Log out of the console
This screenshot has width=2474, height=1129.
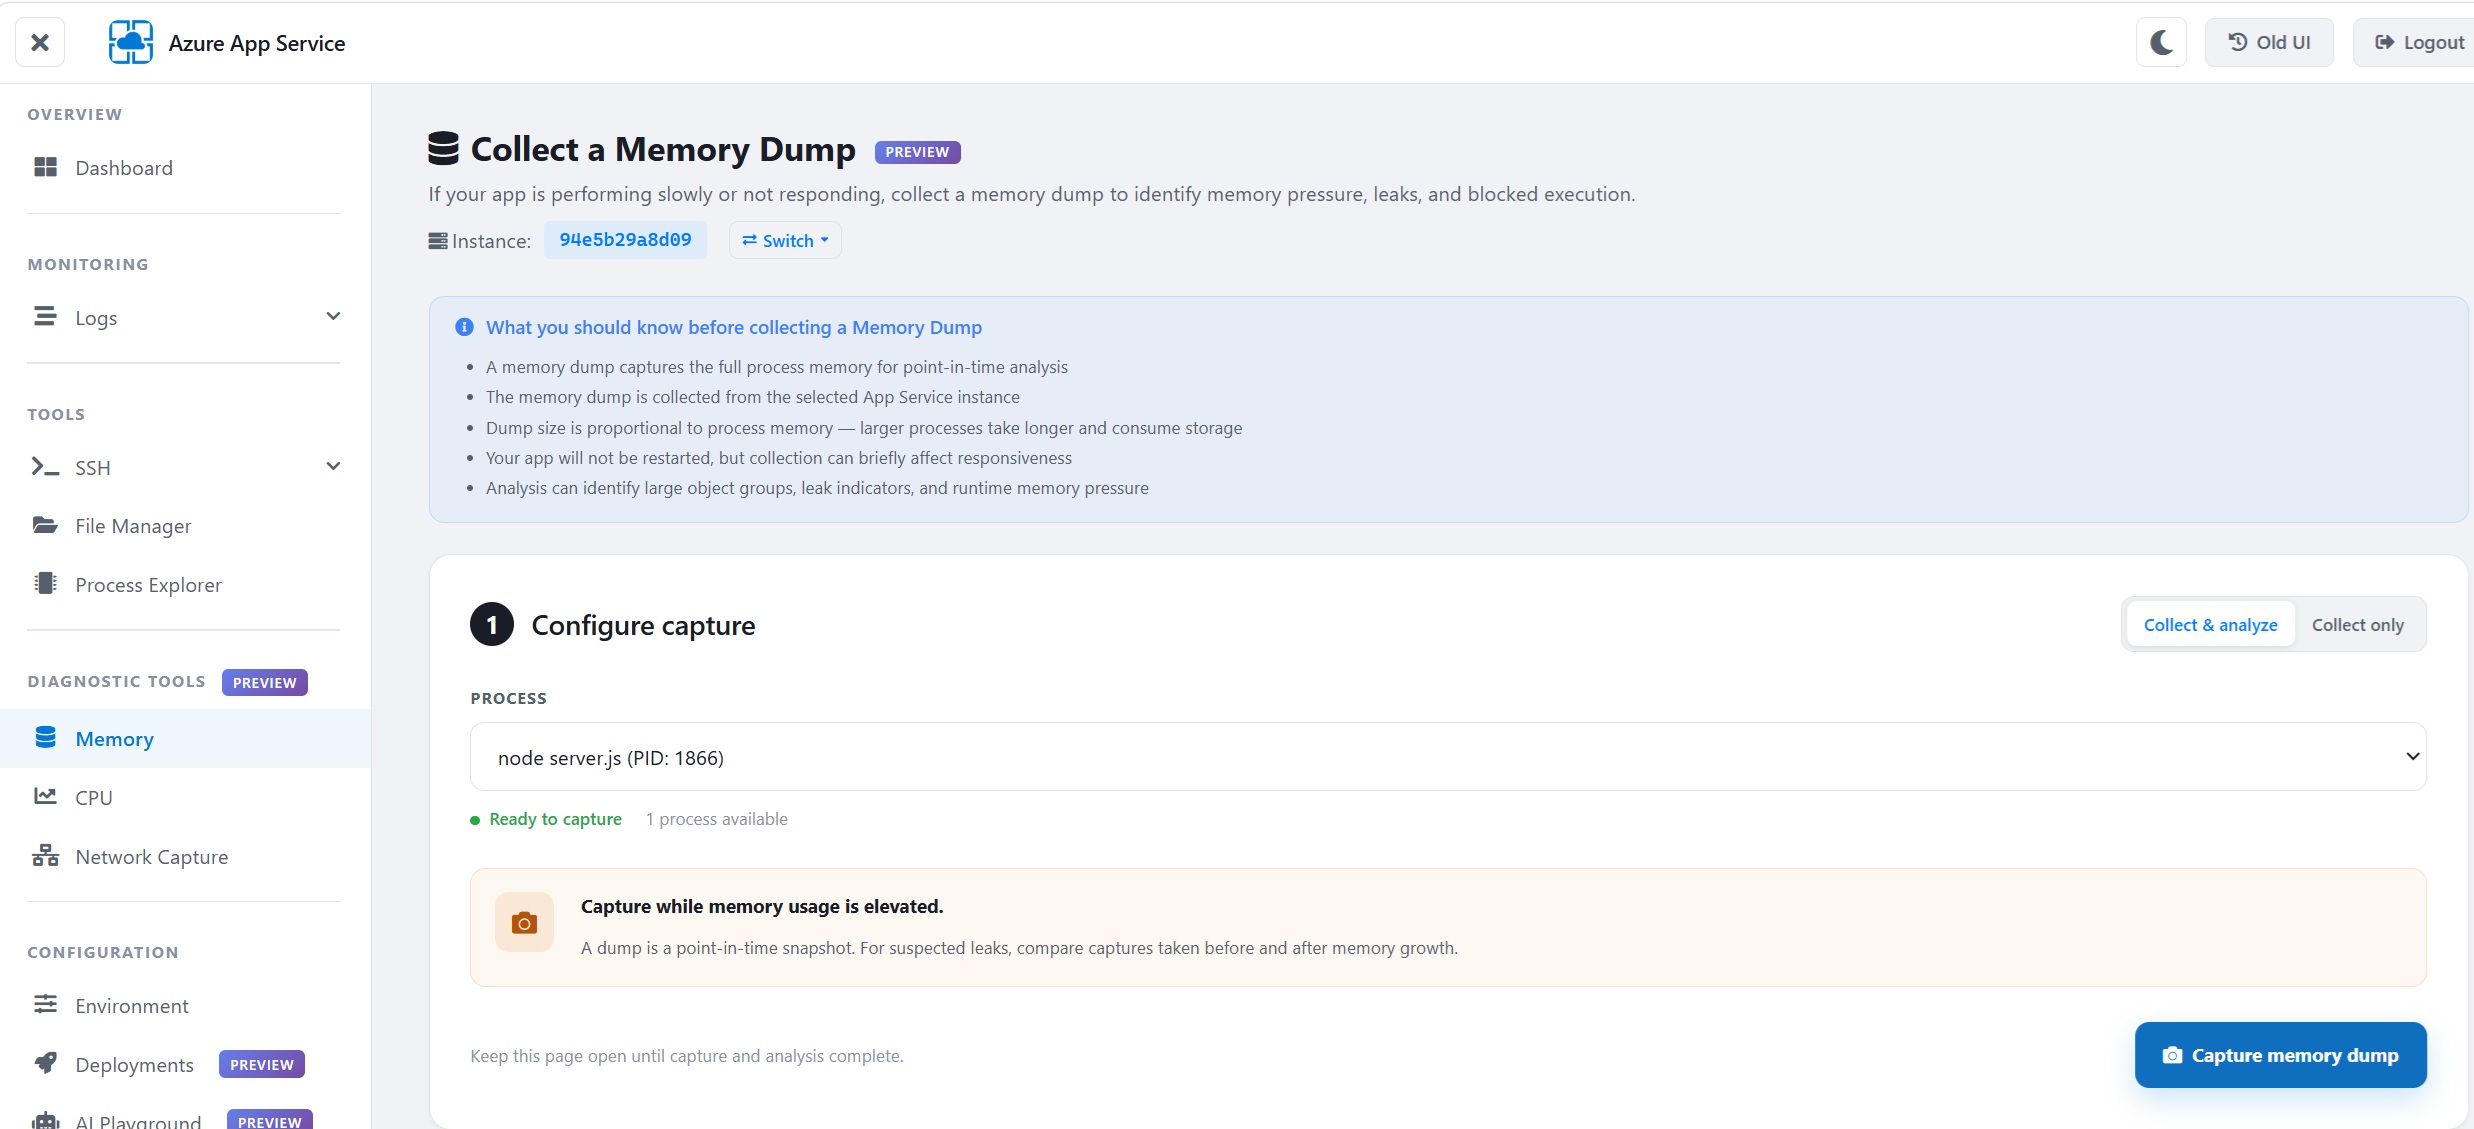click(2419, 42)
